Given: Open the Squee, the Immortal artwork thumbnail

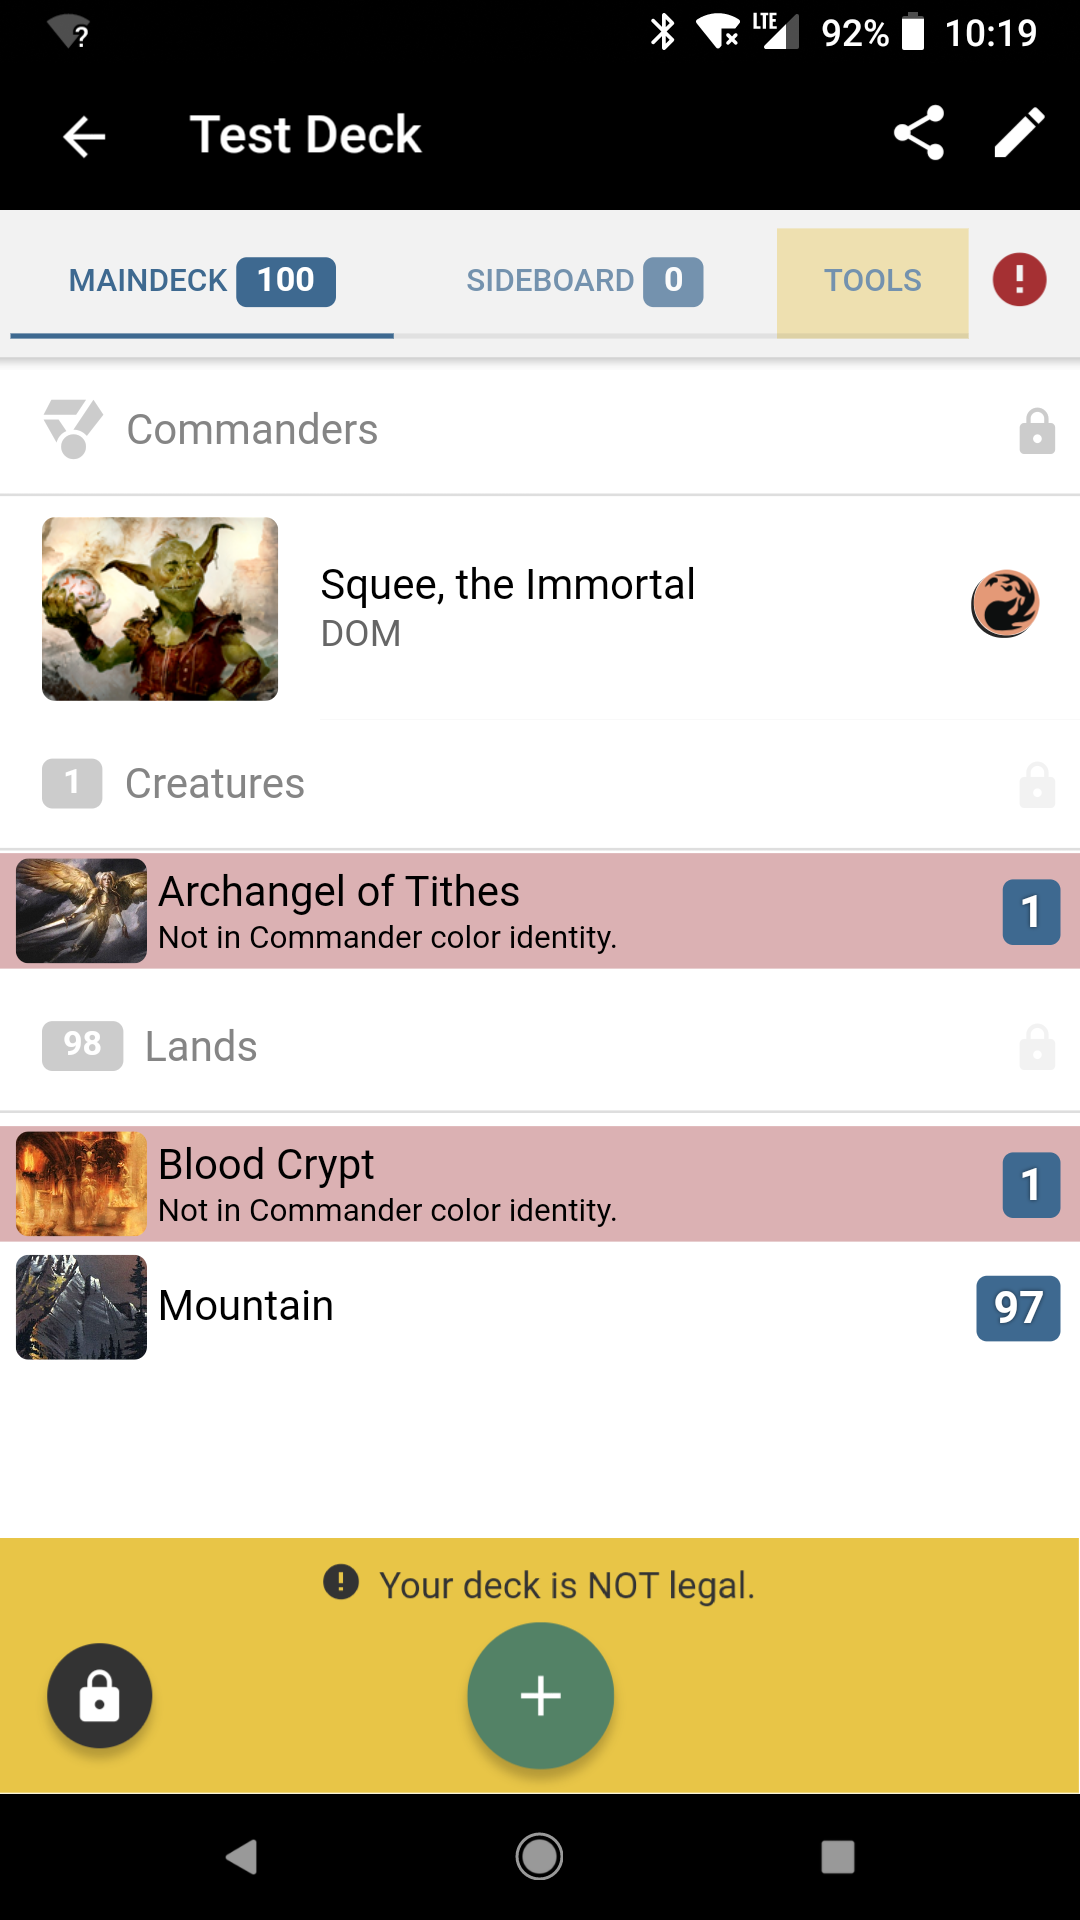Looking at the screenshot, I should [160, 609].
